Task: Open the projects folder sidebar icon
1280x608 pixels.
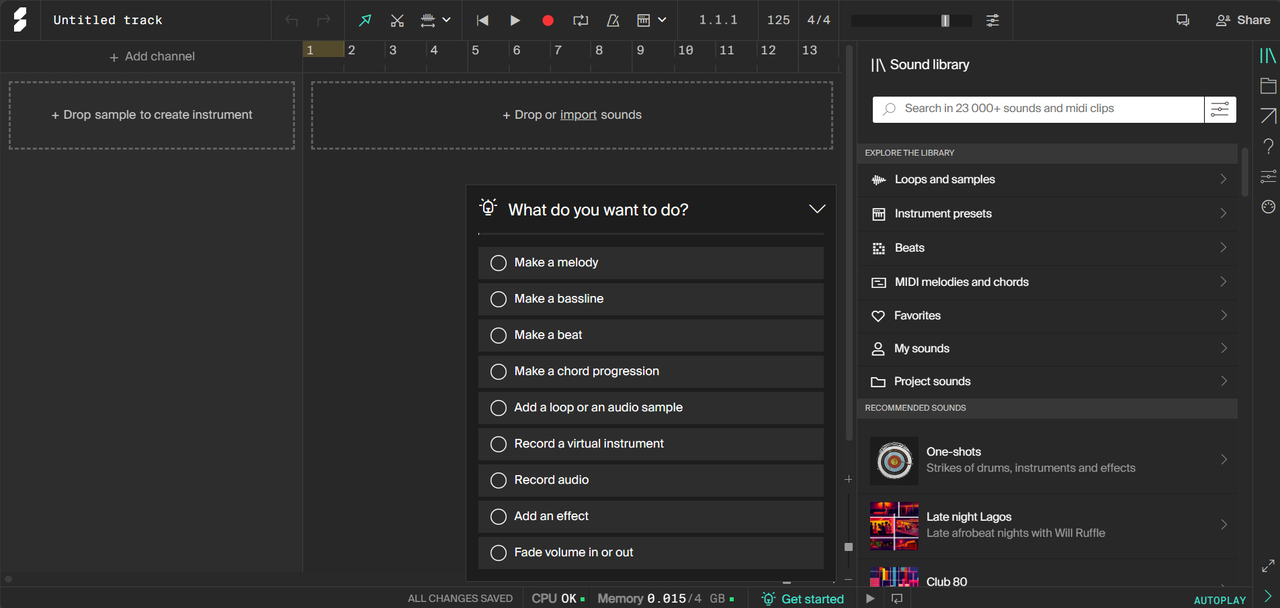Action: [1268, 86]
